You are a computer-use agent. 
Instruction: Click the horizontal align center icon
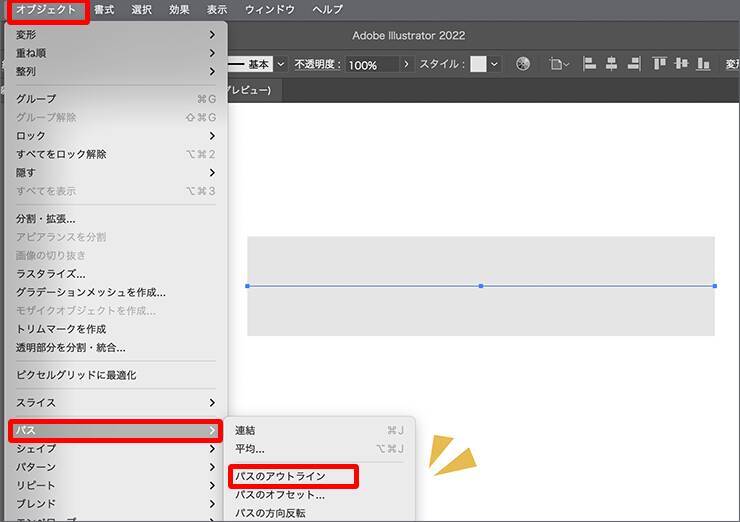(x=611, y=64)
